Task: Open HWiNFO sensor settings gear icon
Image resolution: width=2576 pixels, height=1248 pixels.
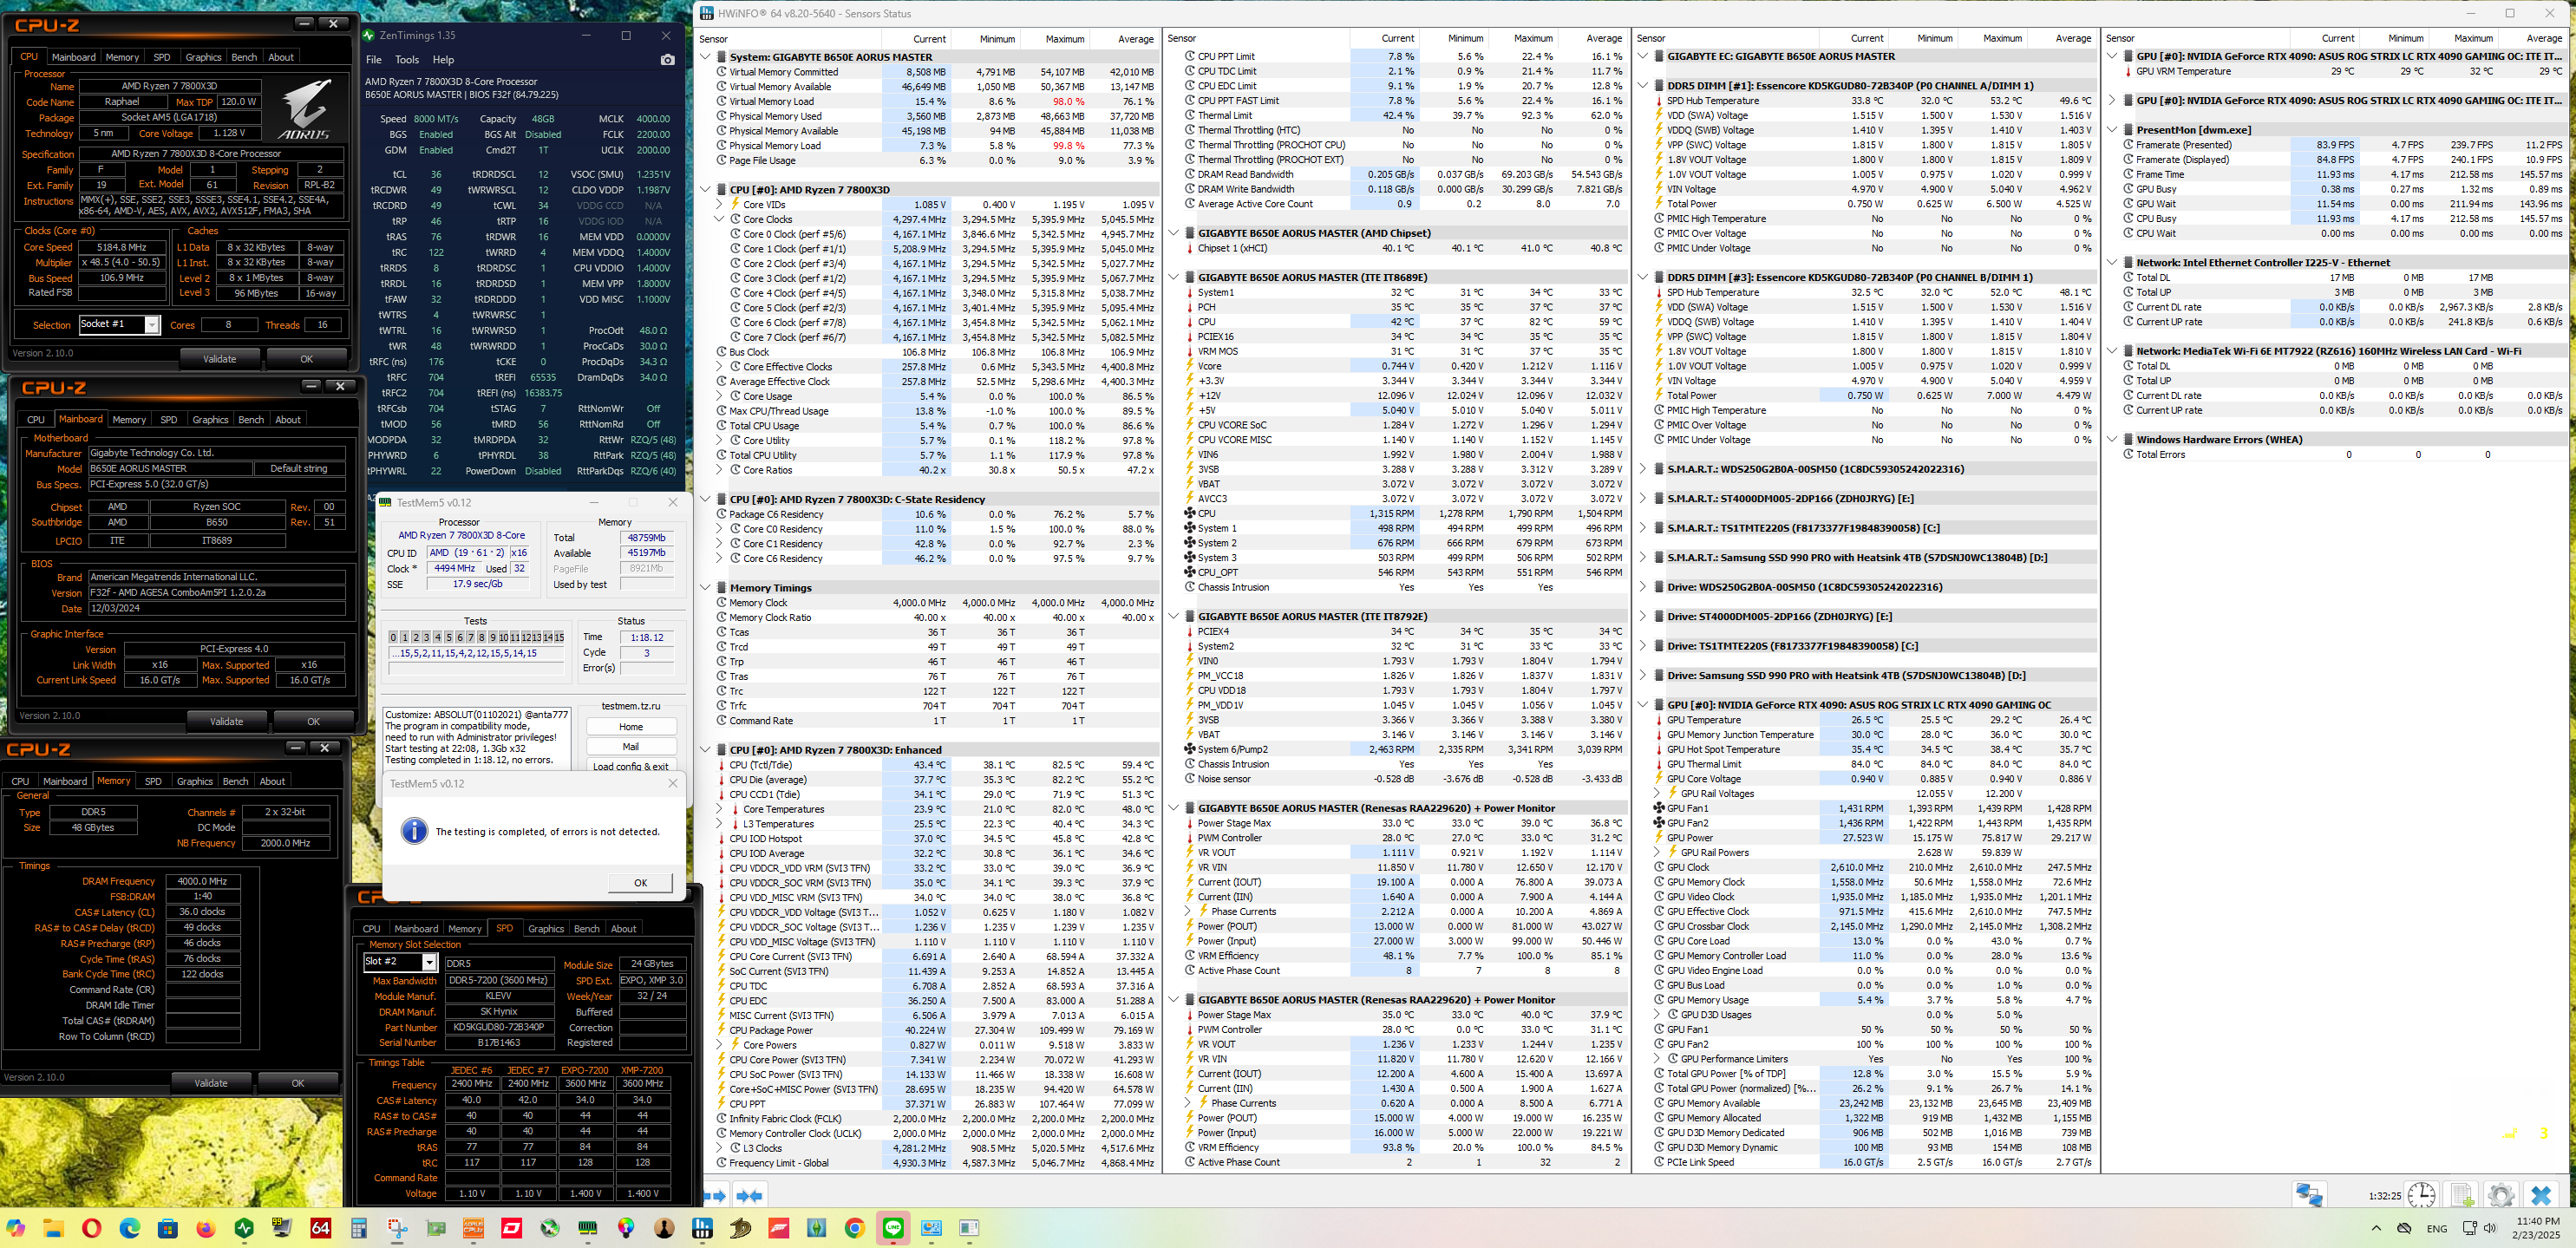Action: [2501, 1195]
